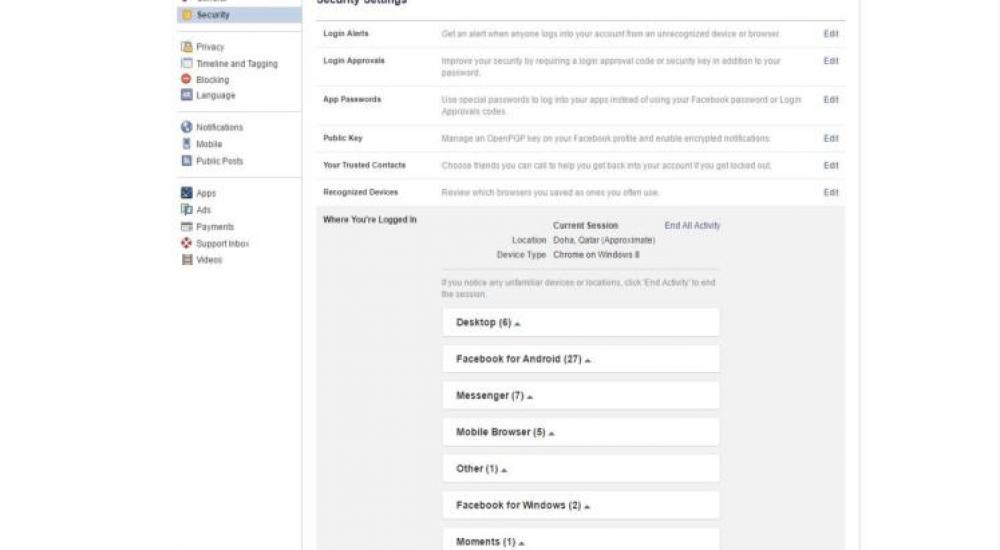Open Public Posts settings in sidebar
This screenshot has height=550, width=1000.
click(219, 161)
